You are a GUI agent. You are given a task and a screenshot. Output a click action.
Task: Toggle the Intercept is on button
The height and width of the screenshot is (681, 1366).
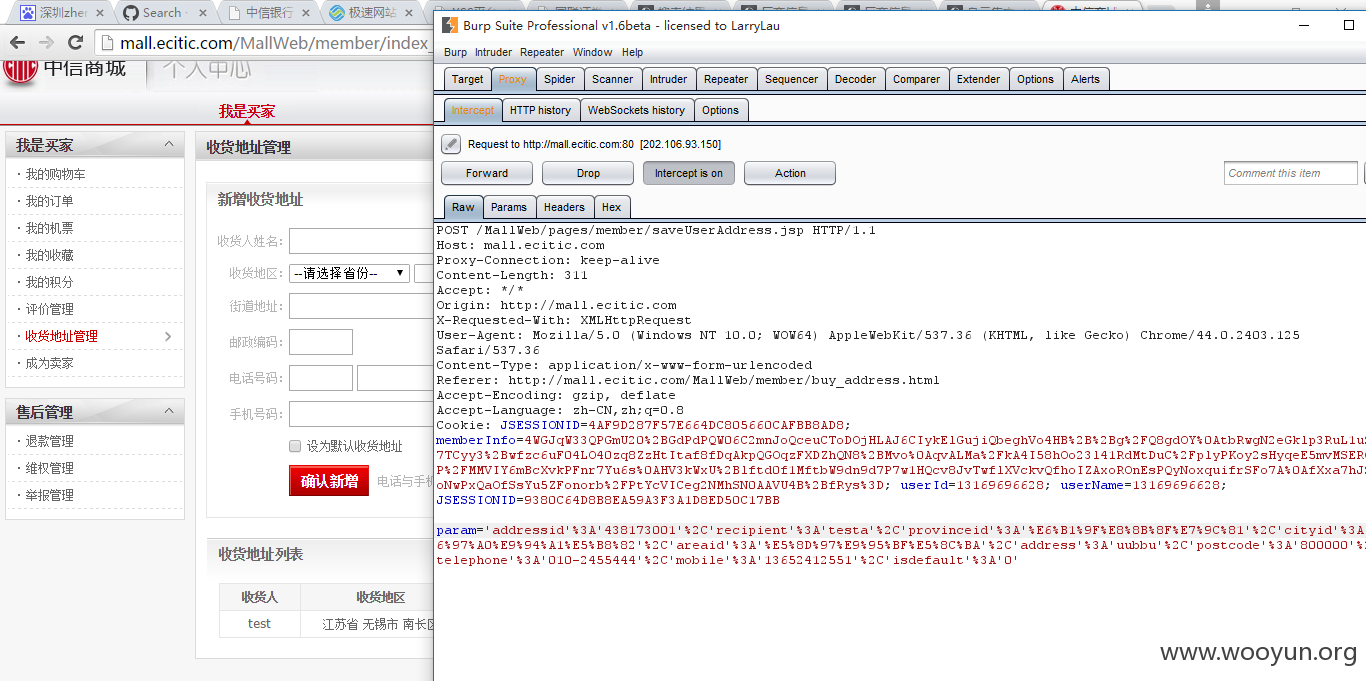pyautogui.click(x=689, y=173)
